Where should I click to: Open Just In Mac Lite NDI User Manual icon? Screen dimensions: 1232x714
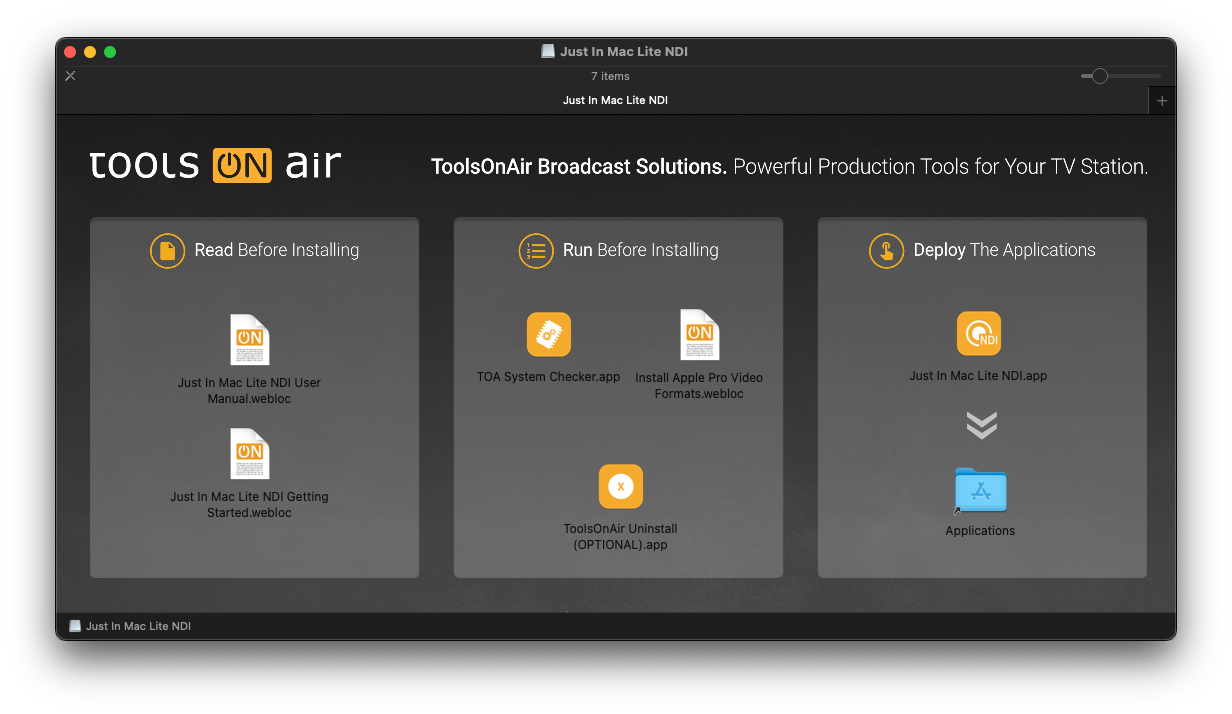[249, 340]
